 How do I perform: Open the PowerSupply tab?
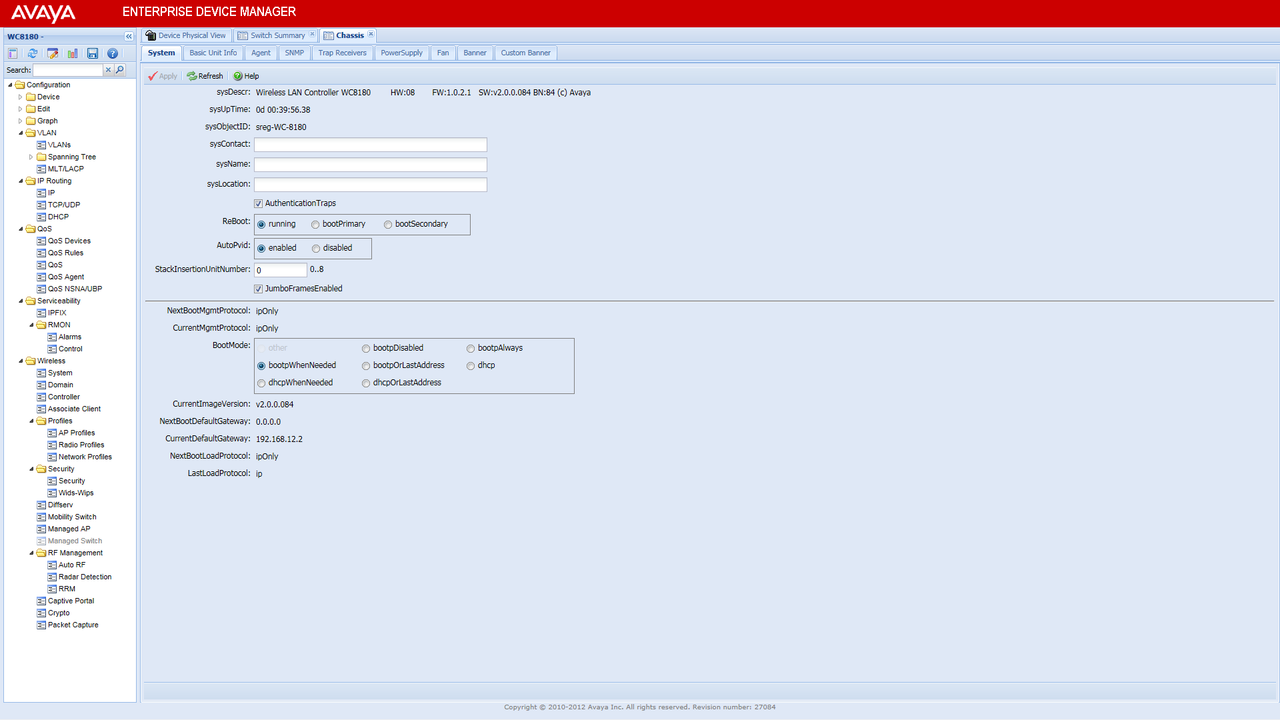click(402, 53)
